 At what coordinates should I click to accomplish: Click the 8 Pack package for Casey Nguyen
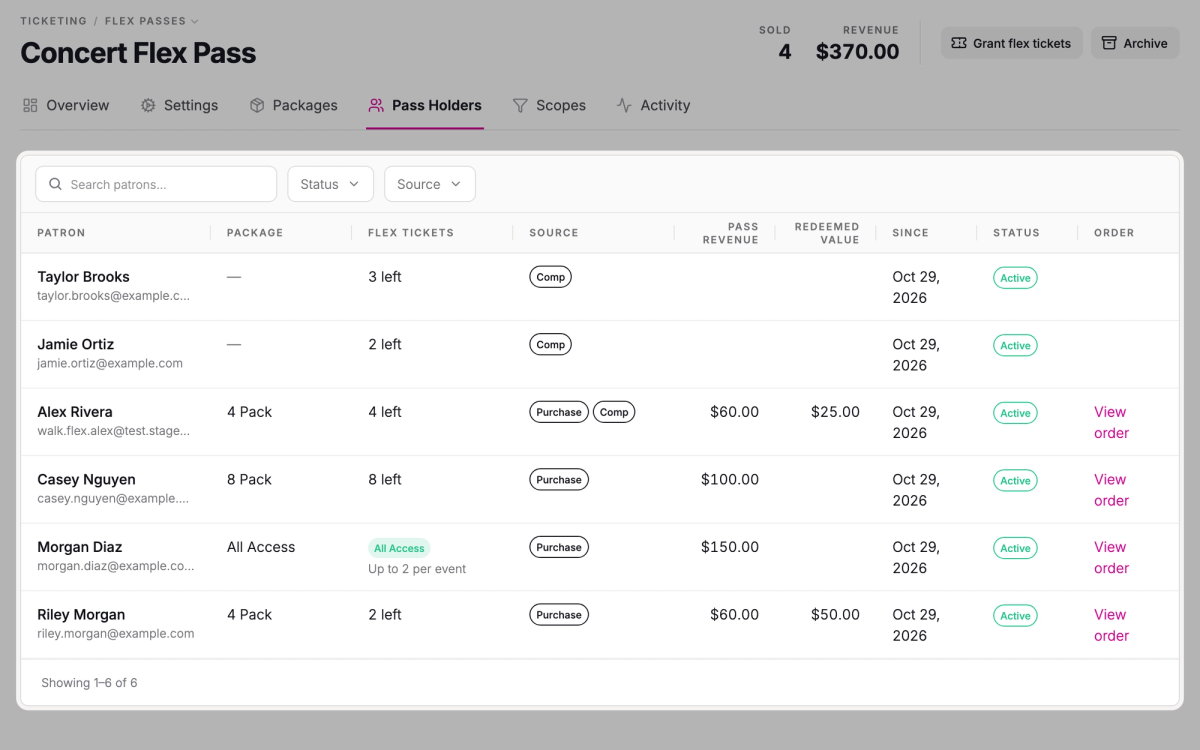coord(249,479)
